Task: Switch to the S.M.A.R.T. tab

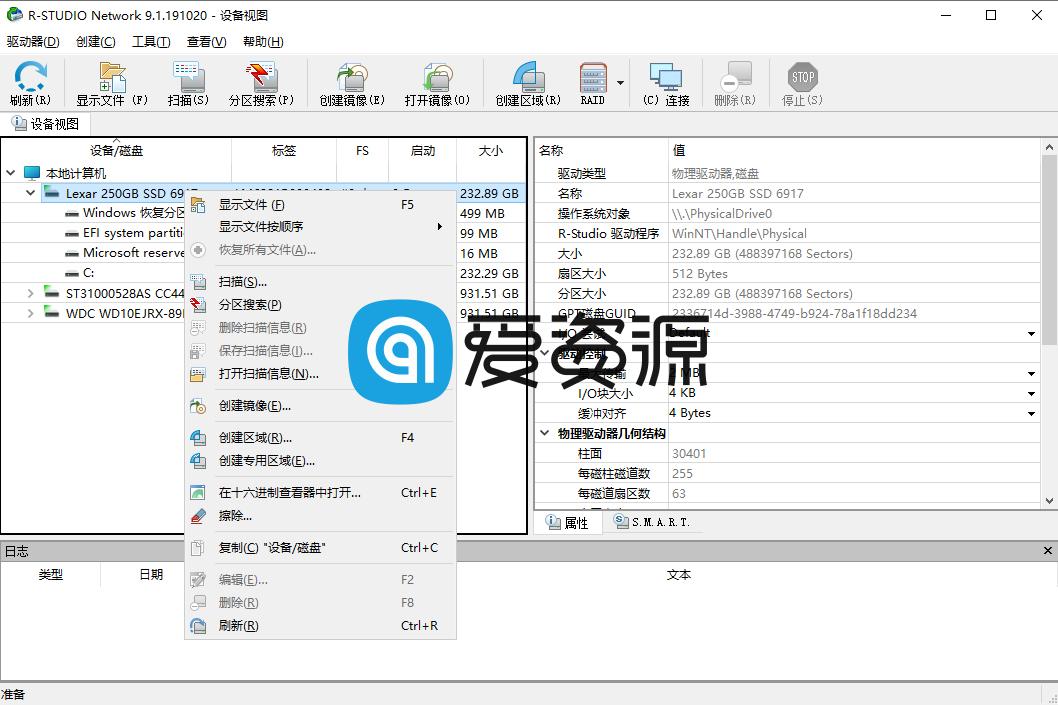Action: (x=652, y=521)
